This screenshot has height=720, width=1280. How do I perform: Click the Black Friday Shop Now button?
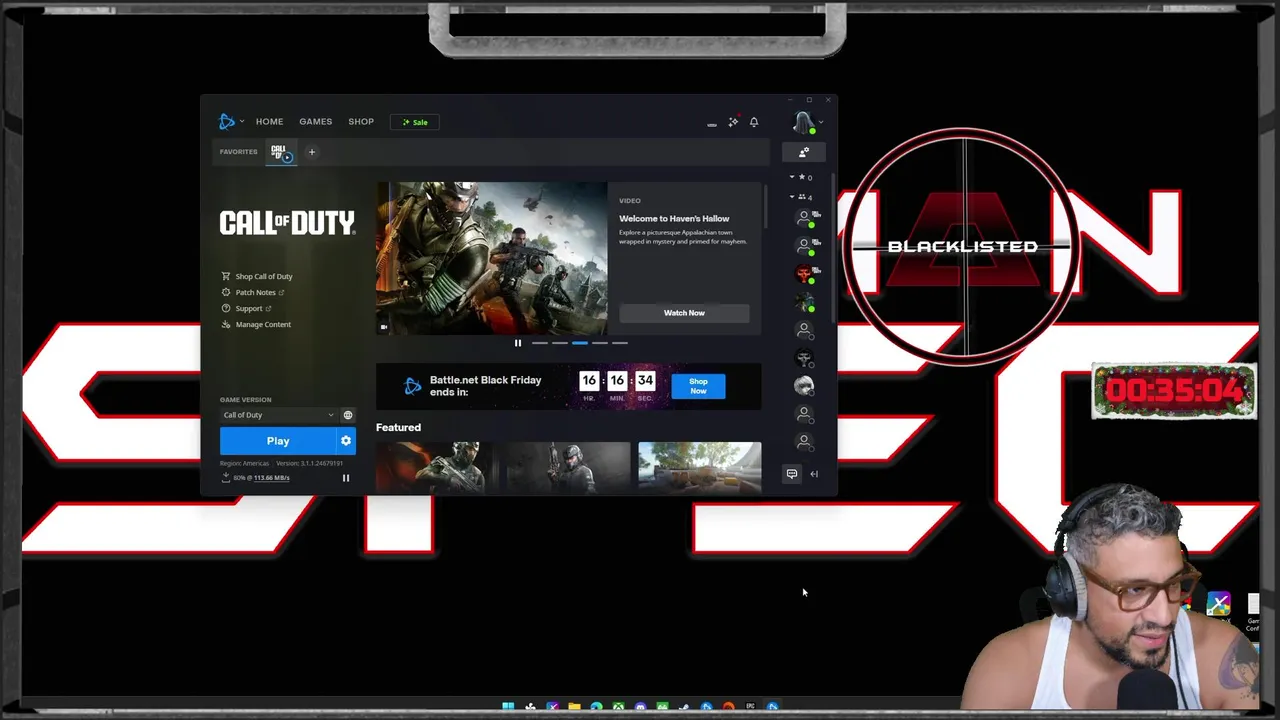pos(698,385)
